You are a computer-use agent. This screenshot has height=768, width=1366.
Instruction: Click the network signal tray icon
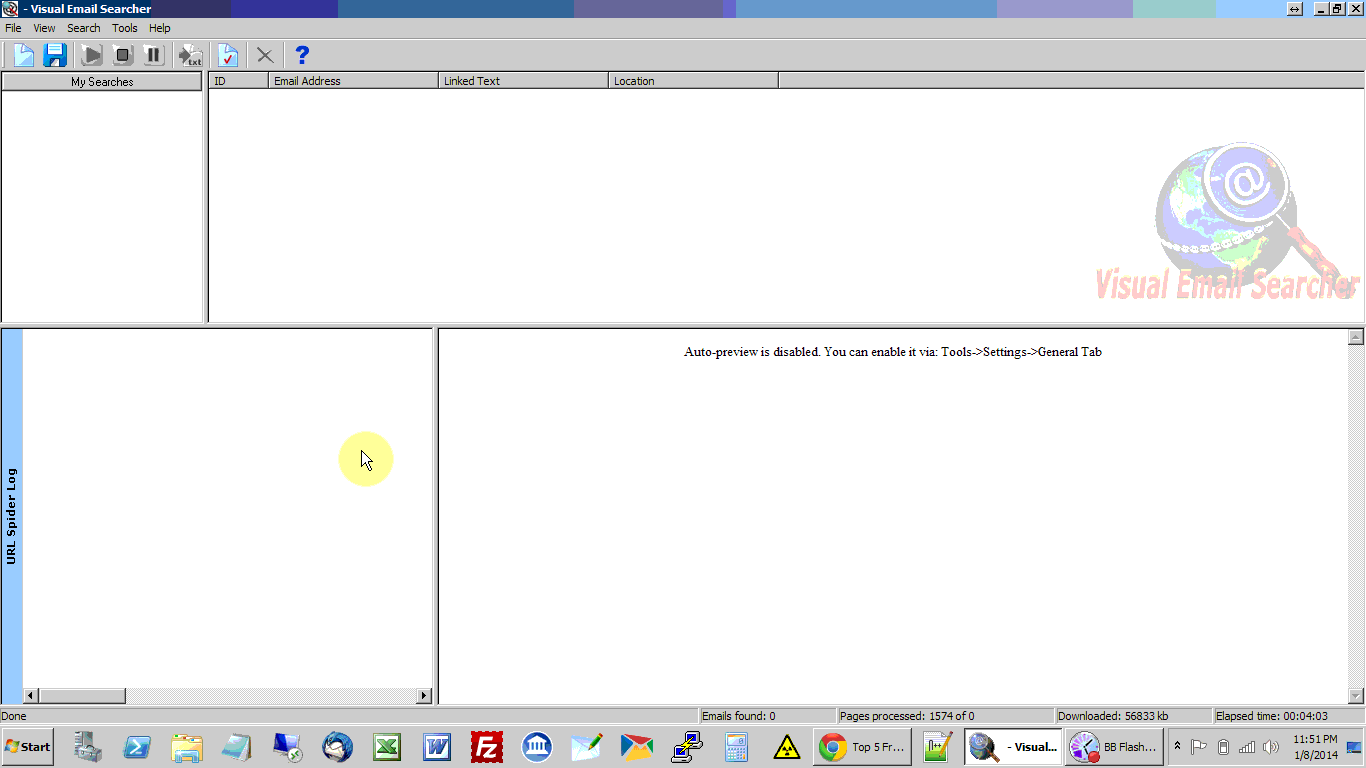click(1247, 747)
